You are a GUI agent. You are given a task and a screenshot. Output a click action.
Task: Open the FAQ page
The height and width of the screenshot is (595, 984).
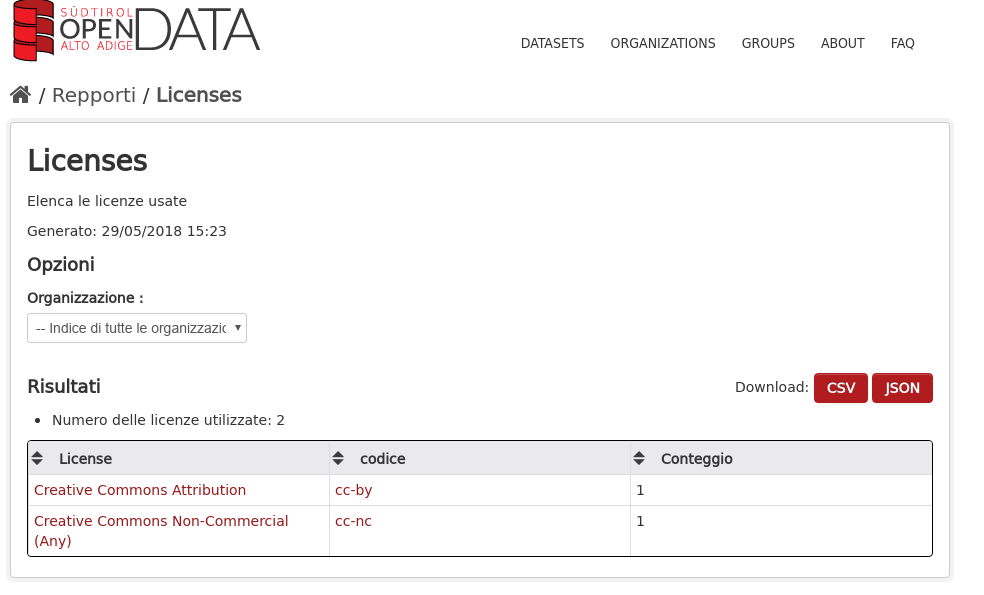pos(902,43)
